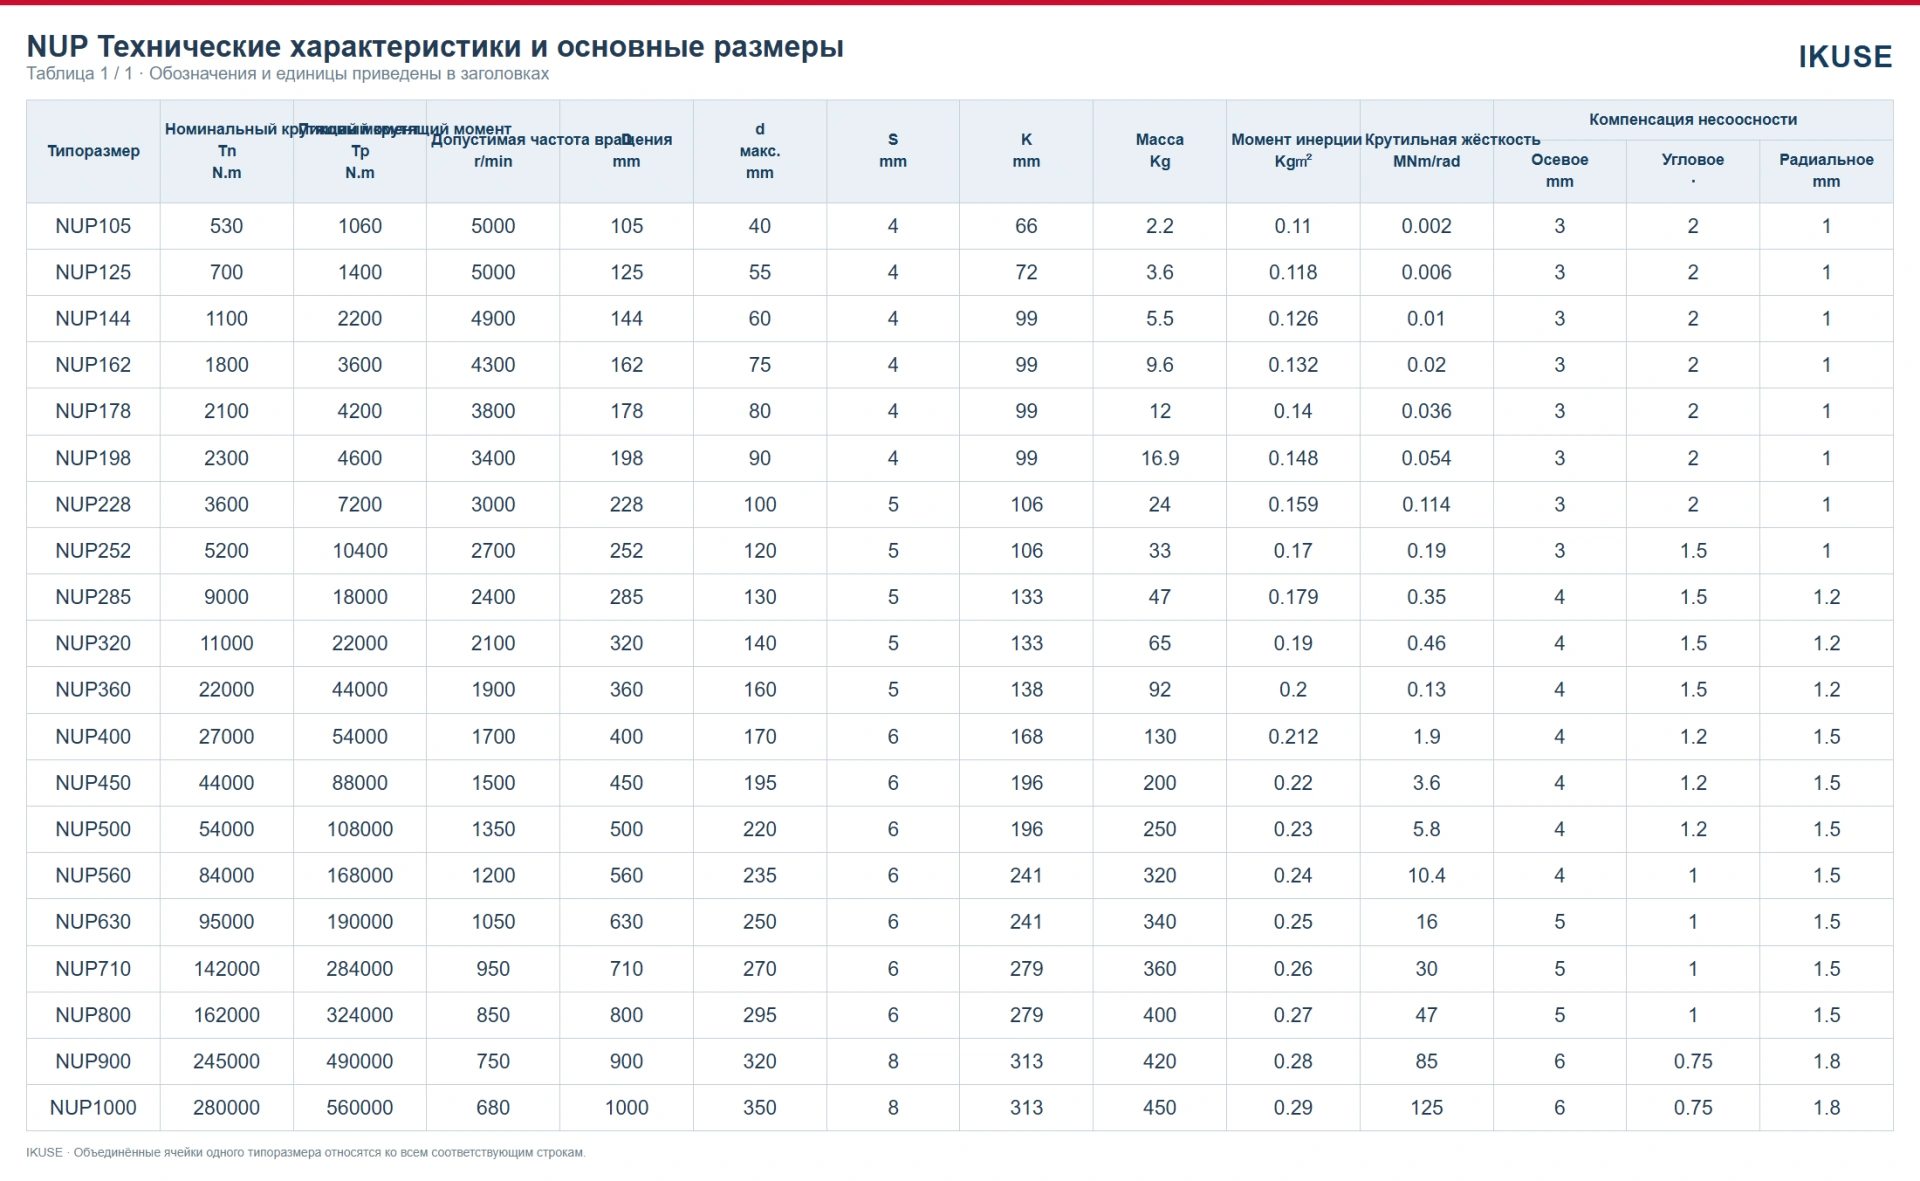This screenshot has height=1181, width=1920.
Task: Click the 1350 speed value
Action: (x=493, y=829)
